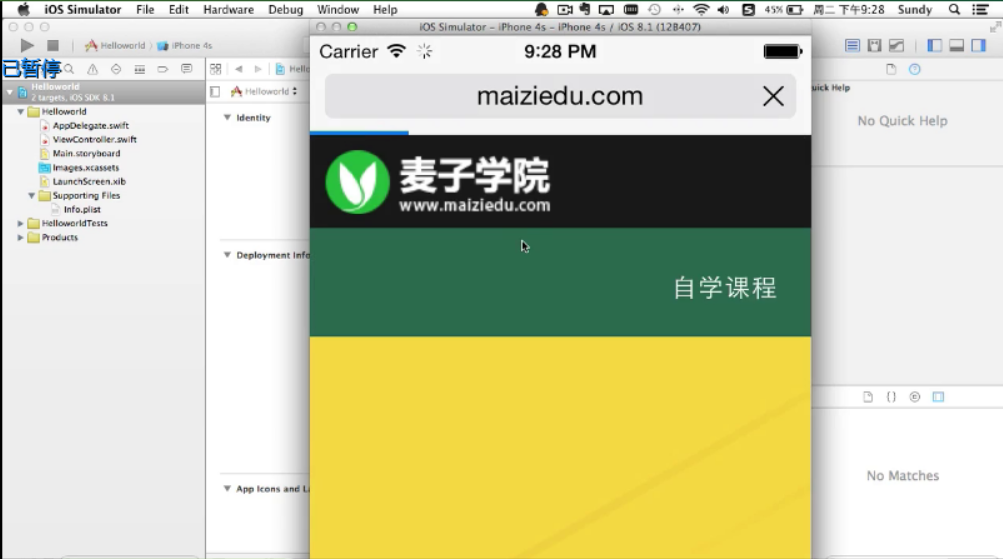Tap the 麦子学院 logo banner
This screenshot has width=1003, height=559.
pyautogui.click(x=438, y=182)
